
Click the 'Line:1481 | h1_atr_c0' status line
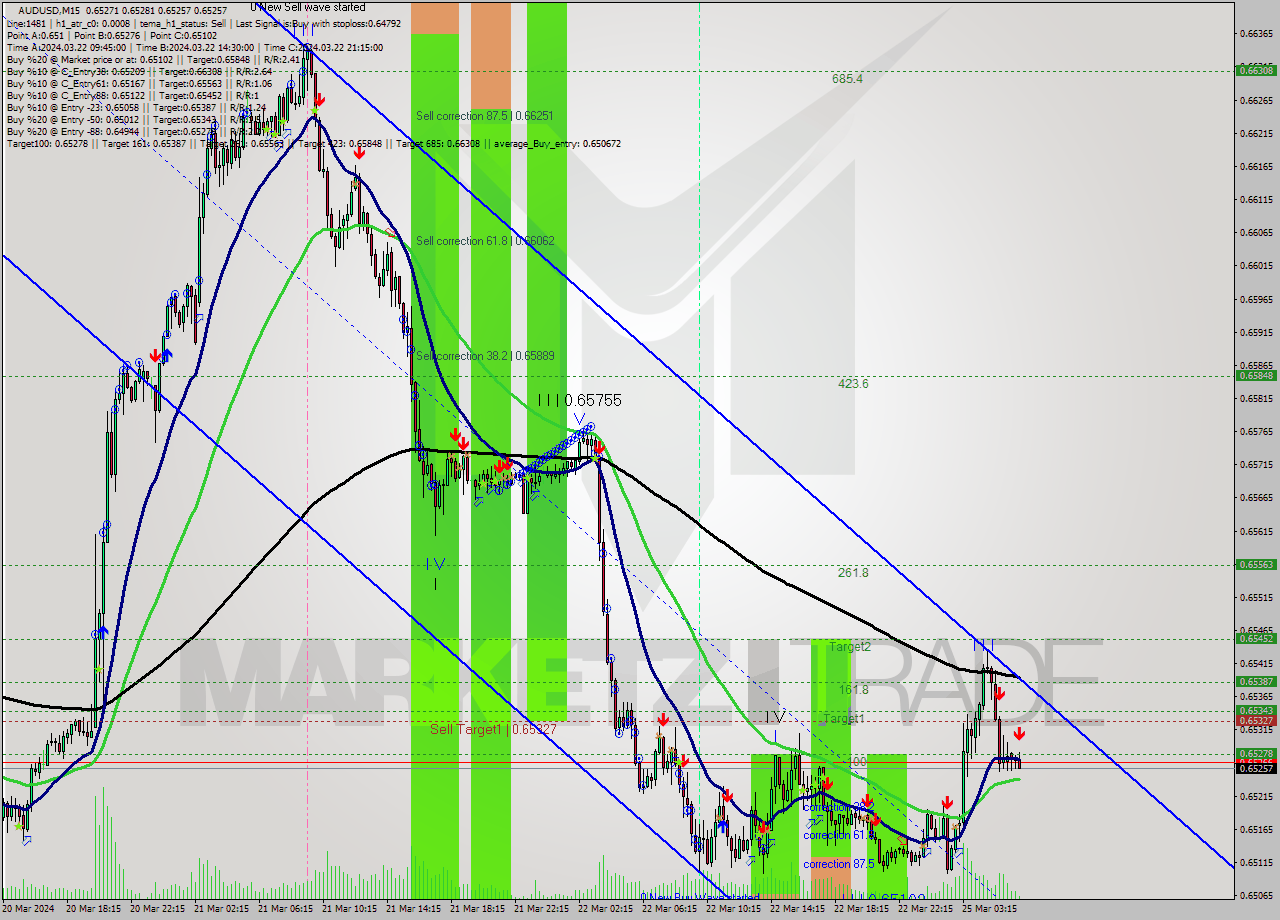(x=203, y=23)
